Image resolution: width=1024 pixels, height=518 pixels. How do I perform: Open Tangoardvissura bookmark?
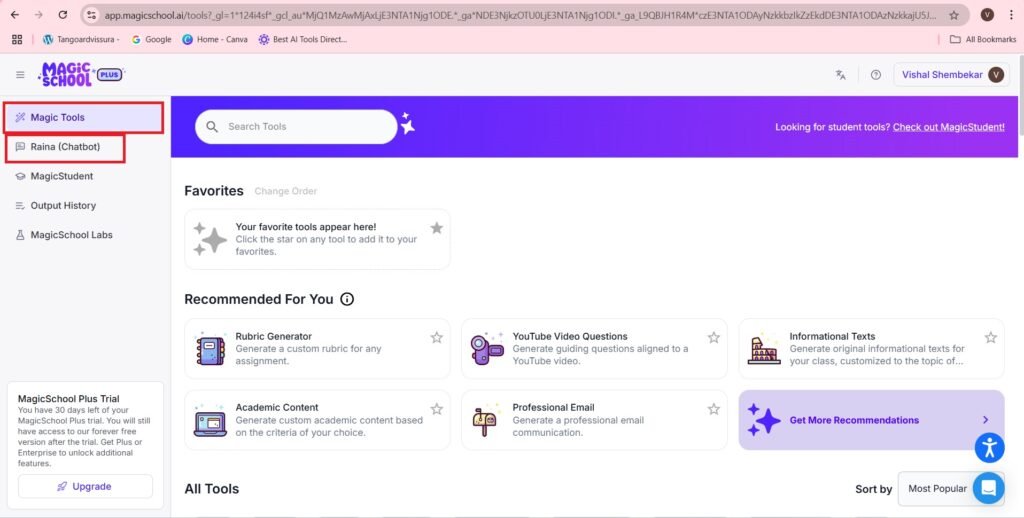point(82,39)
